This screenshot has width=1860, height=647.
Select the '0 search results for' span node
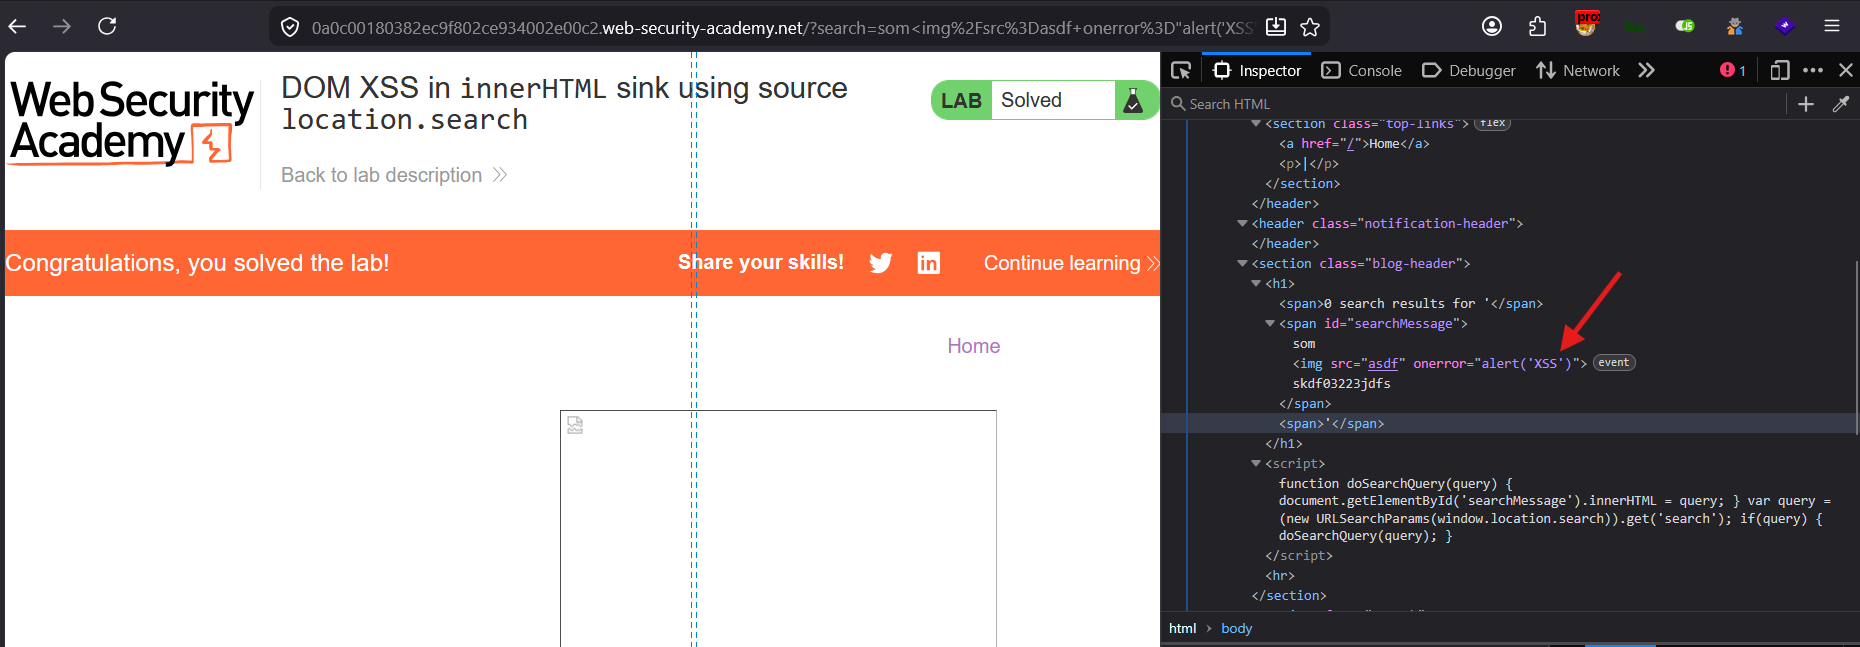[1411, 304]
